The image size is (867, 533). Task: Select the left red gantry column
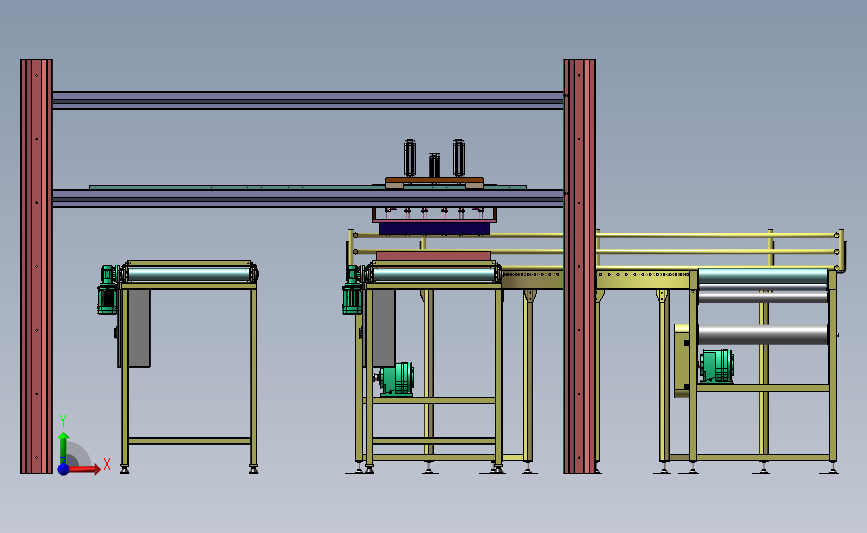tap(36, 266)
